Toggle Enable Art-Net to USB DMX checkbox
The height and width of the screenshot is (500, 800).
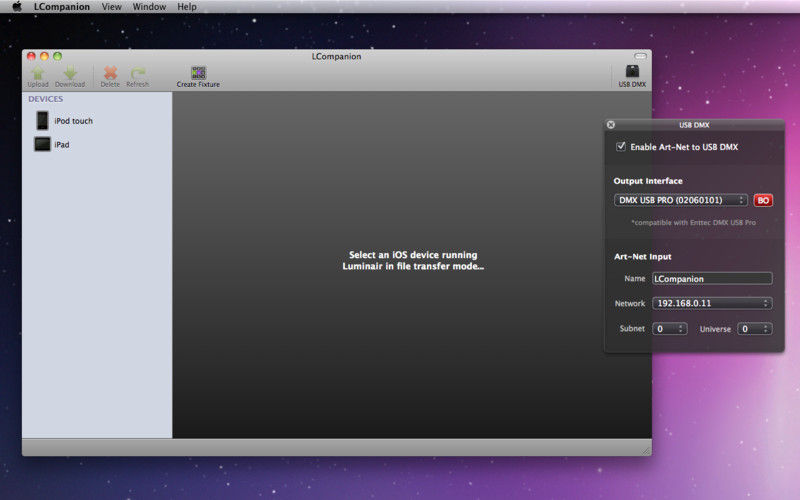pyautogui.click(x=621, y=147)
